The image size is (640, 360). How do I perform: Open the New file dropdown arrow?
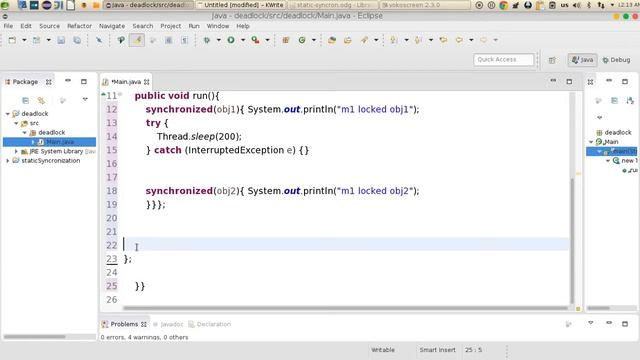(x=24, y=40)
